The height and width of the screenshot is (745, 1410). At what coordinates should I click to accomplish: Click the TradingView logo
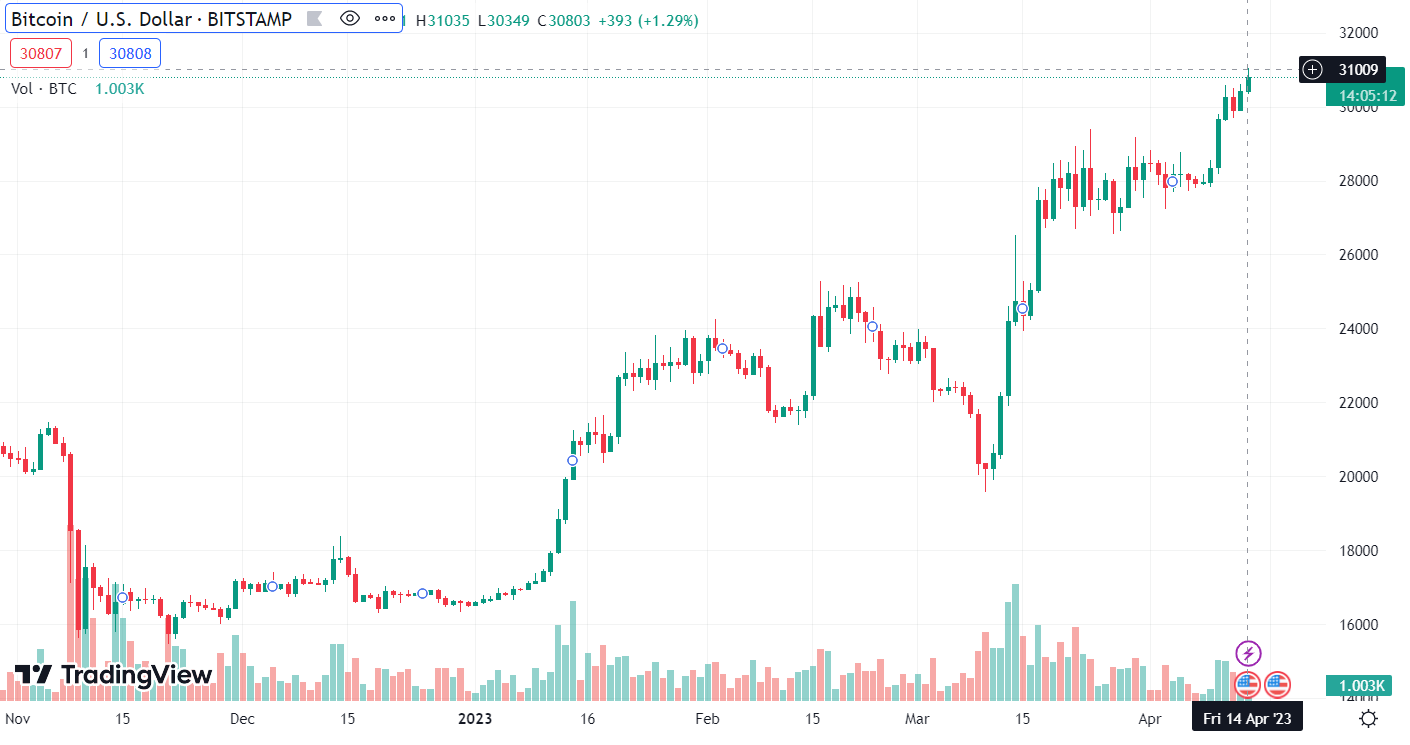[x=113, y=675]
